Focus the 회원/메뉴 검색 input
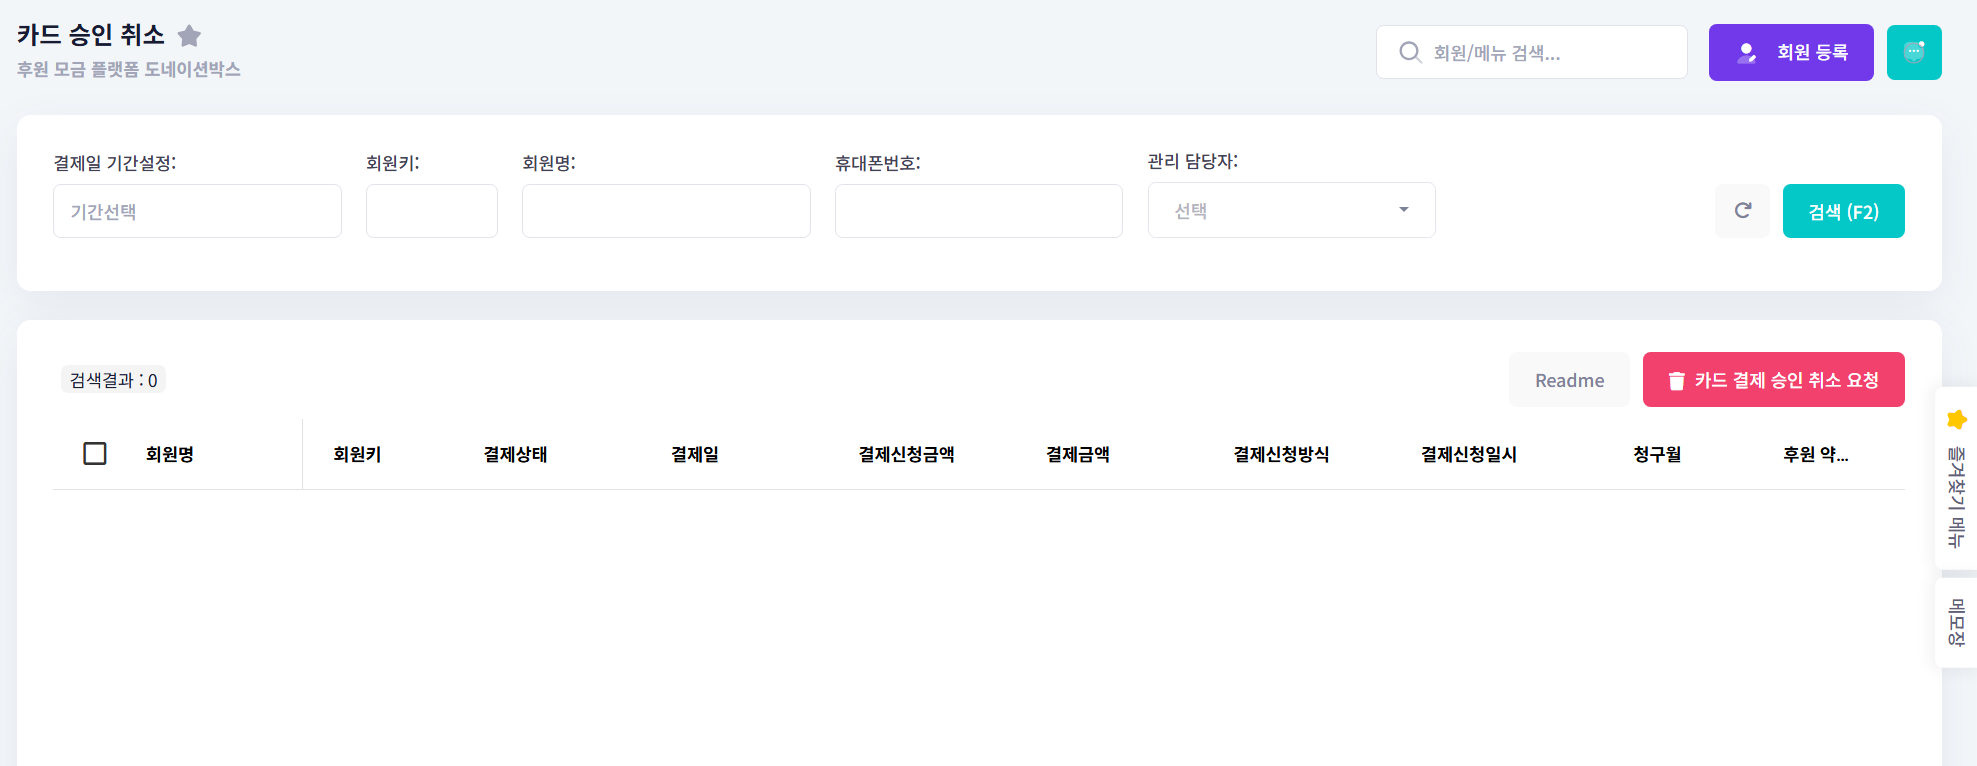Screen dimensions: 1977x766 point(1531,52)
